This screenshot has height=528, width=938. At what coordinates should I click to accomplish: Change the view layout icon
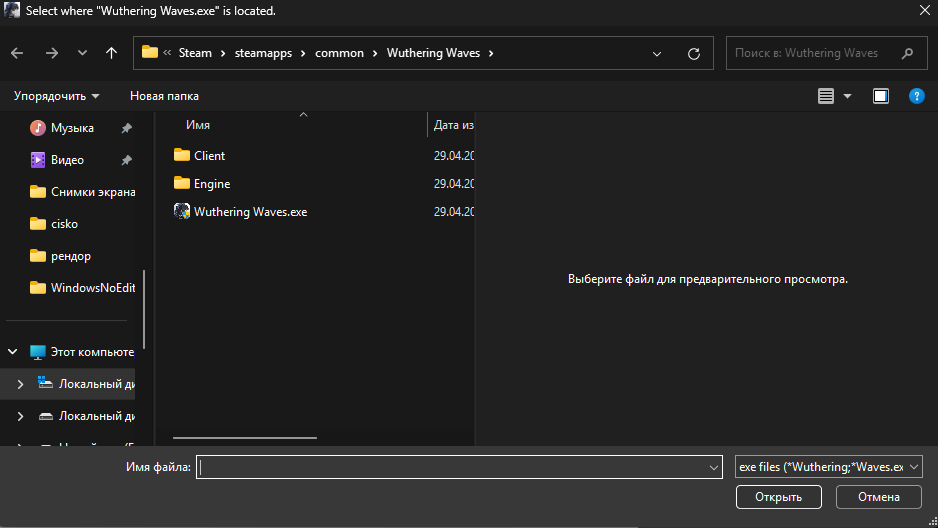pyautogui.click(x=826, y=96)
